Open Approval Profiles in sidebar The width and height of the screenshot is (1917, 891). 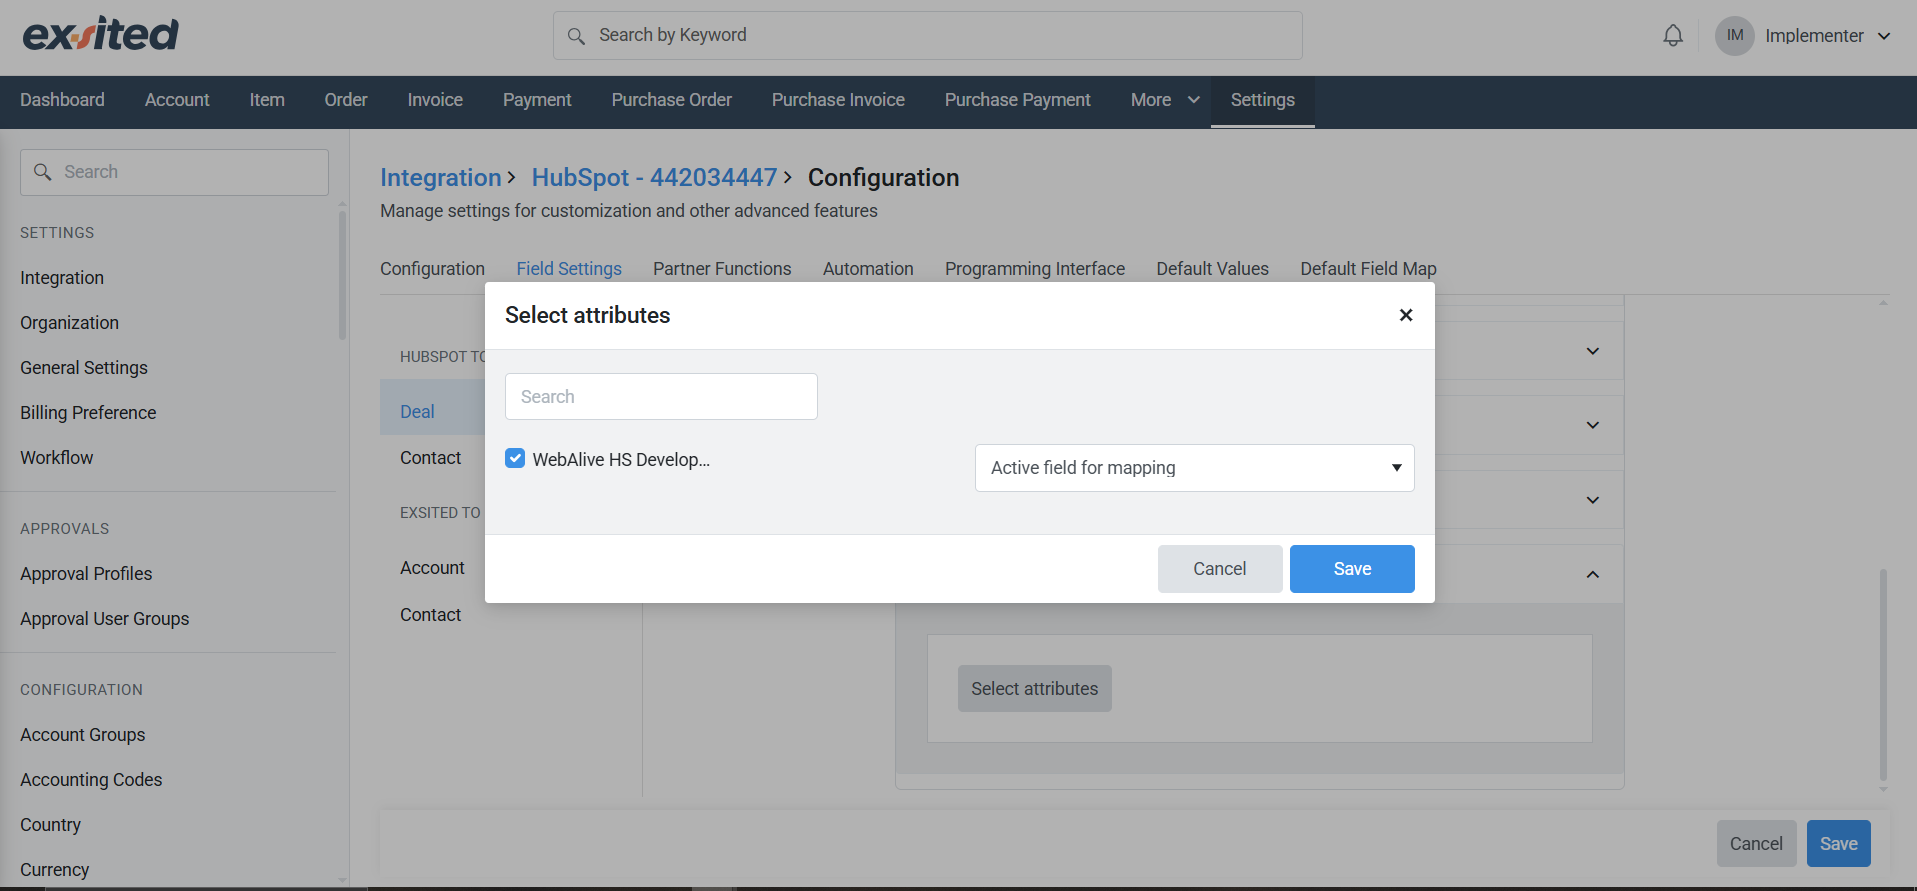[x=86, y=574]
